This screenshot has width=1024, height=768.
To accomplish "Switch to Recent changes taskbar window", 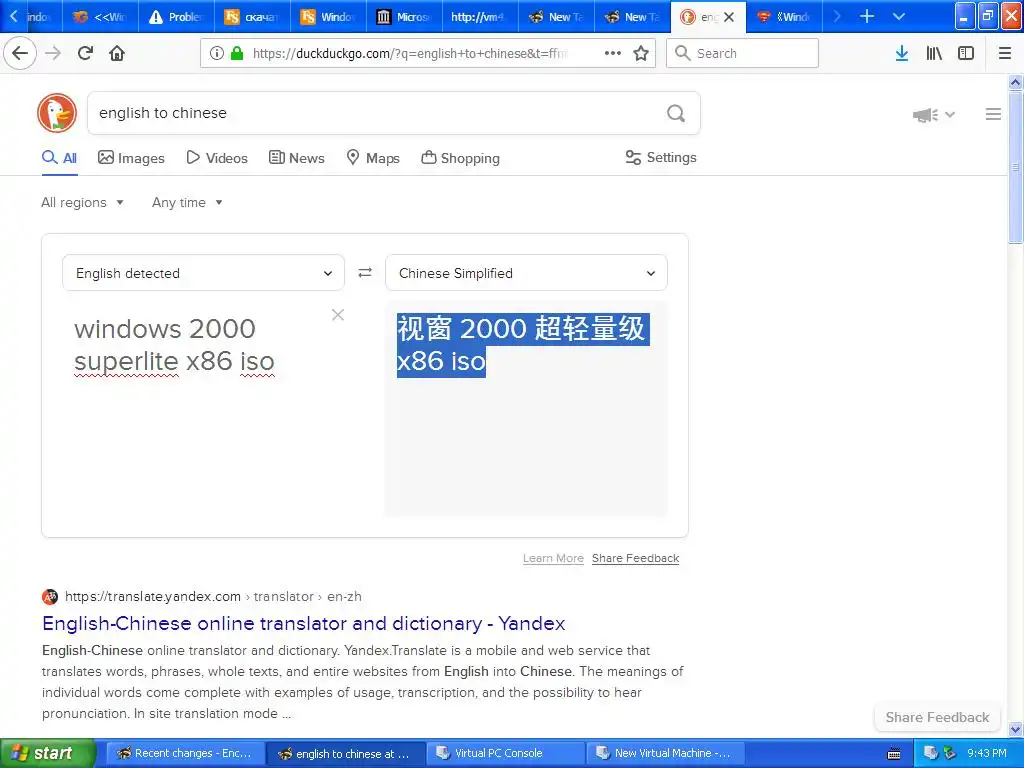I will (x=185, y=753).
